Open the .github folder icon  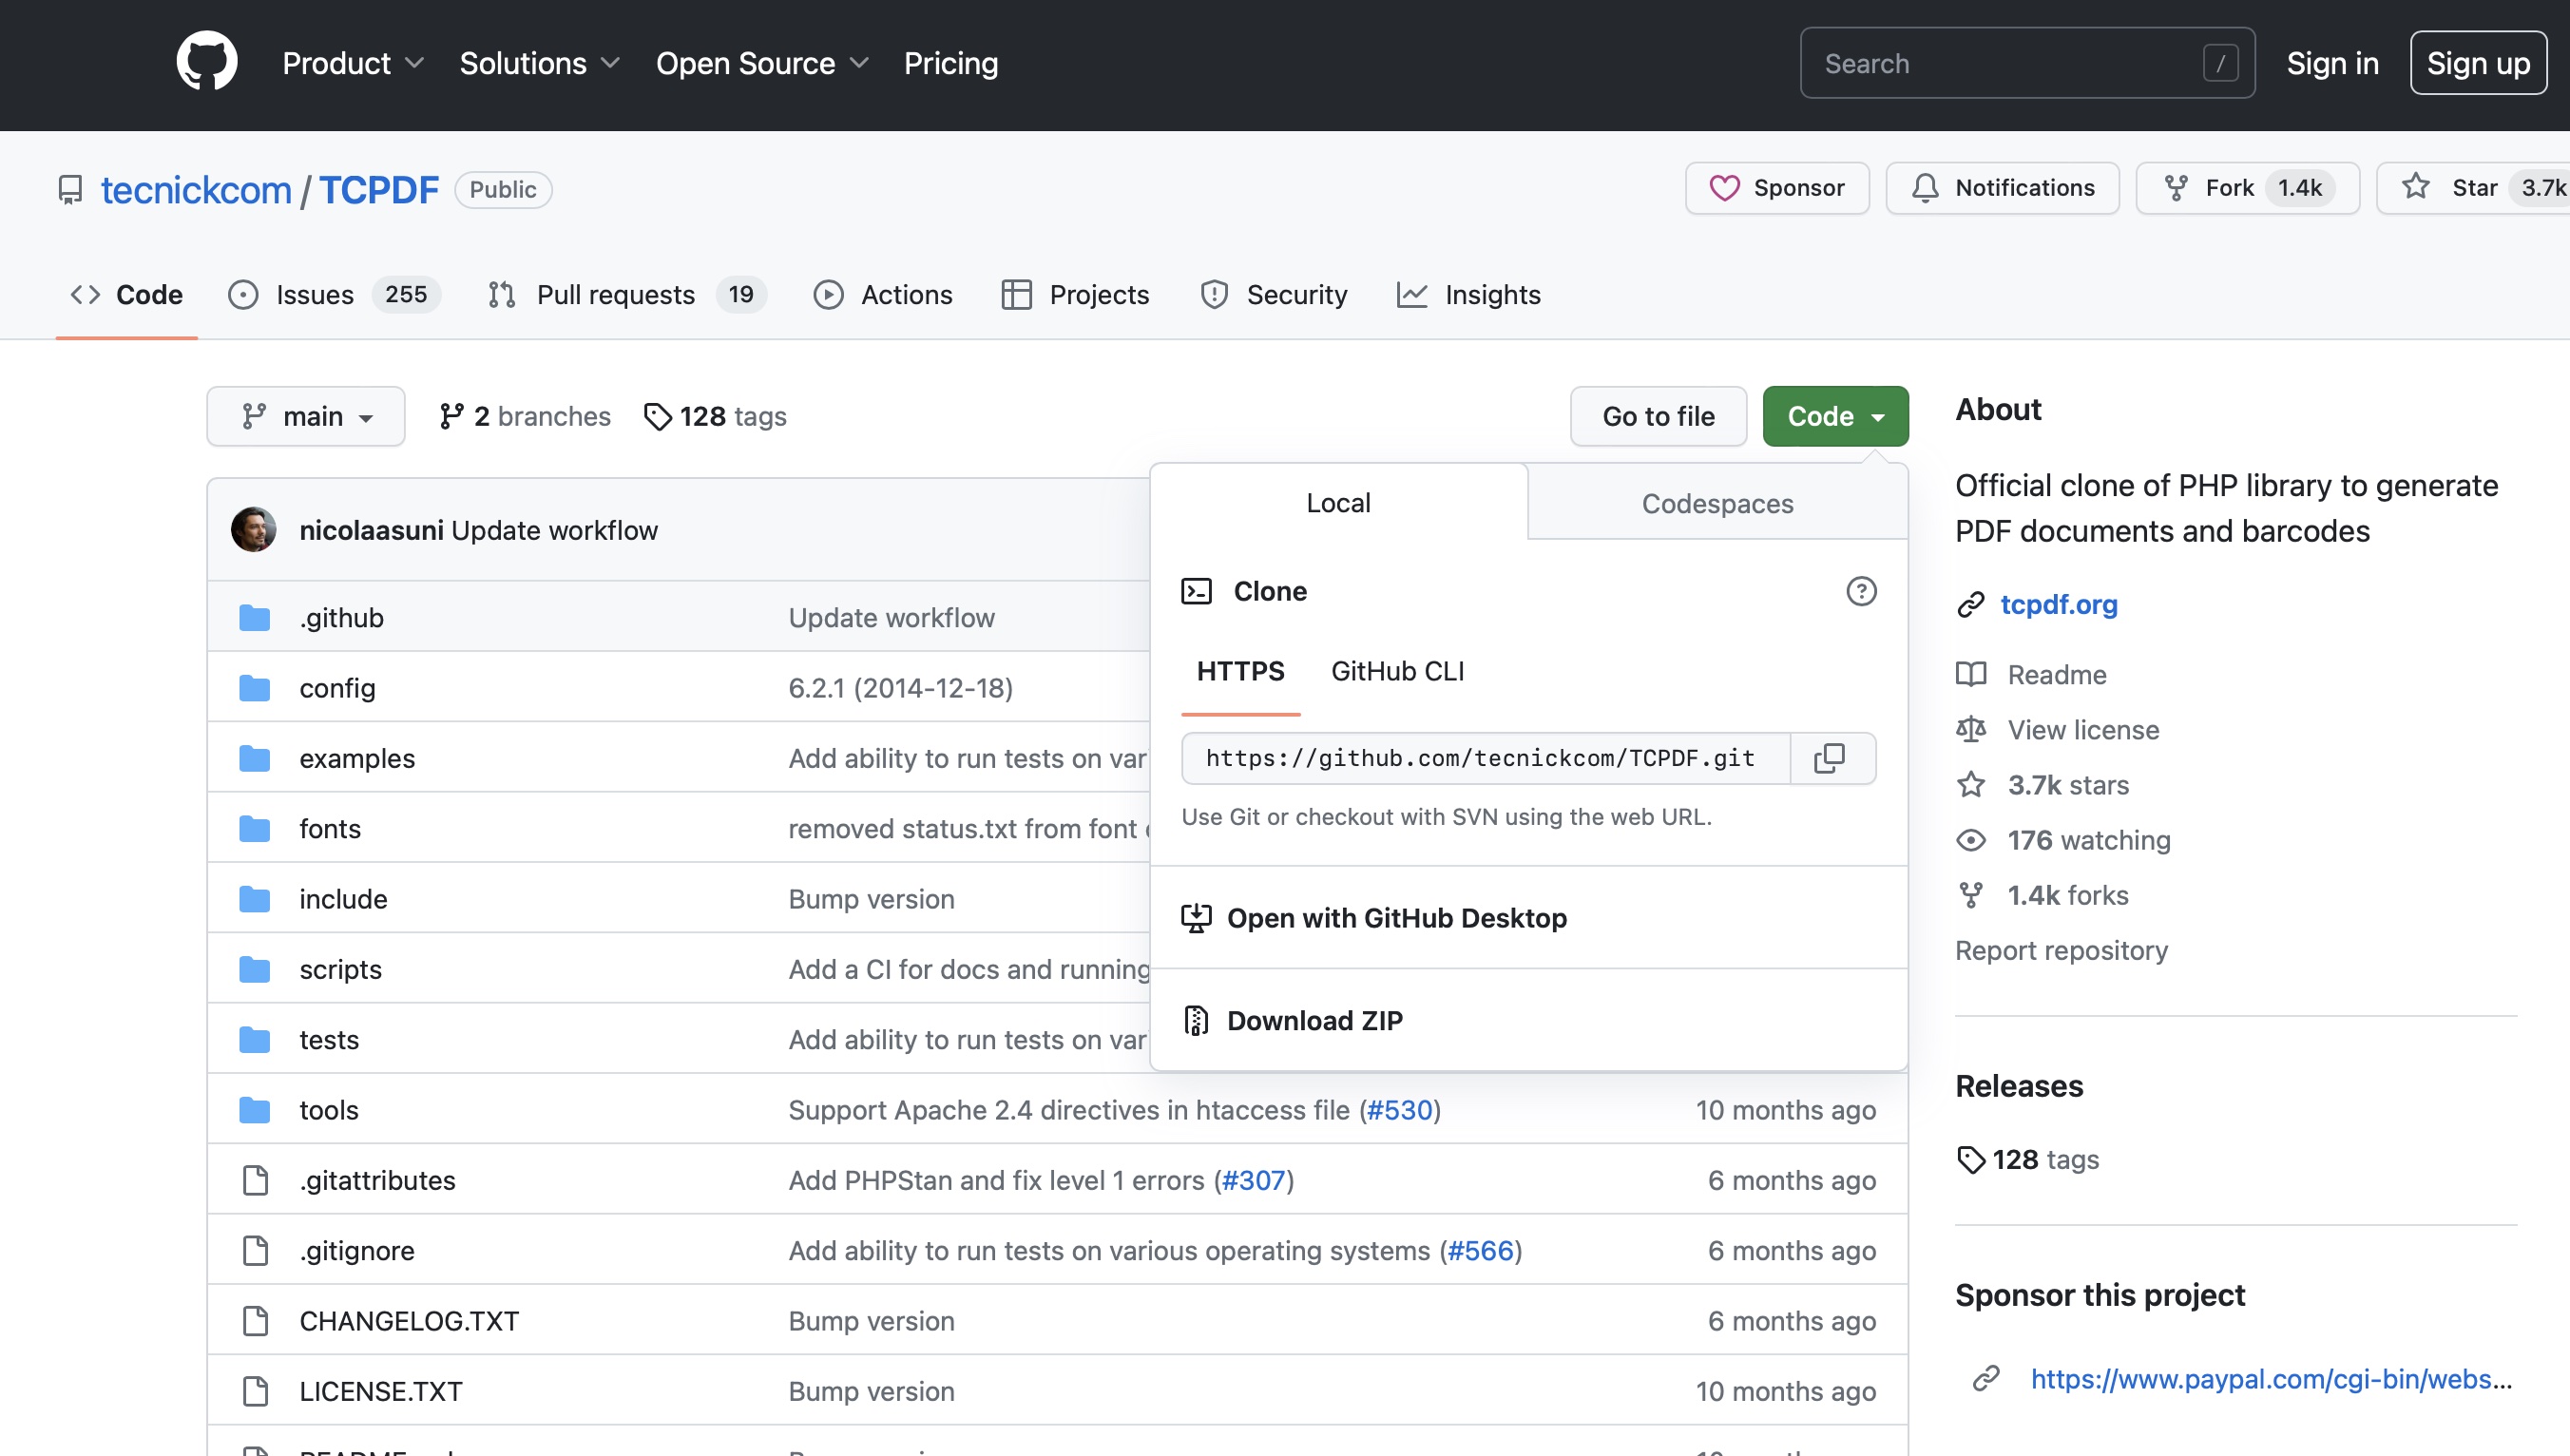[x=255, y=618]
